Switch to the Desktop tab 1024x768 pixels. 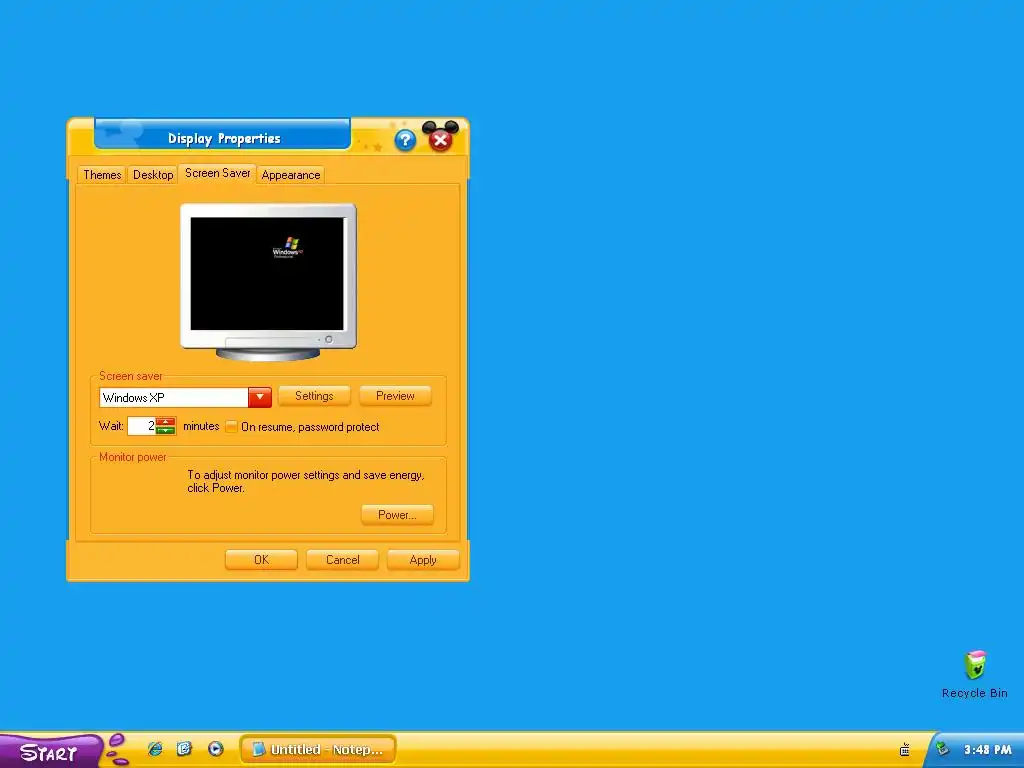tap(153, 175)
